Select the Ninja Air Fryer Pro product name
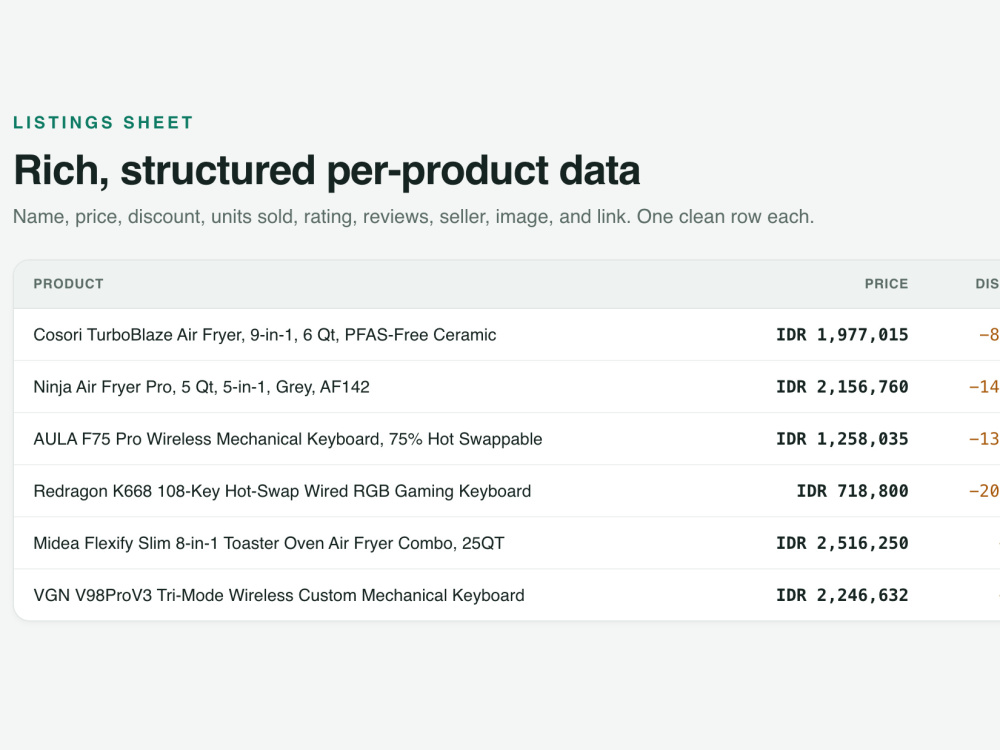The image size is (1000, 750). [x=202, y=387]
